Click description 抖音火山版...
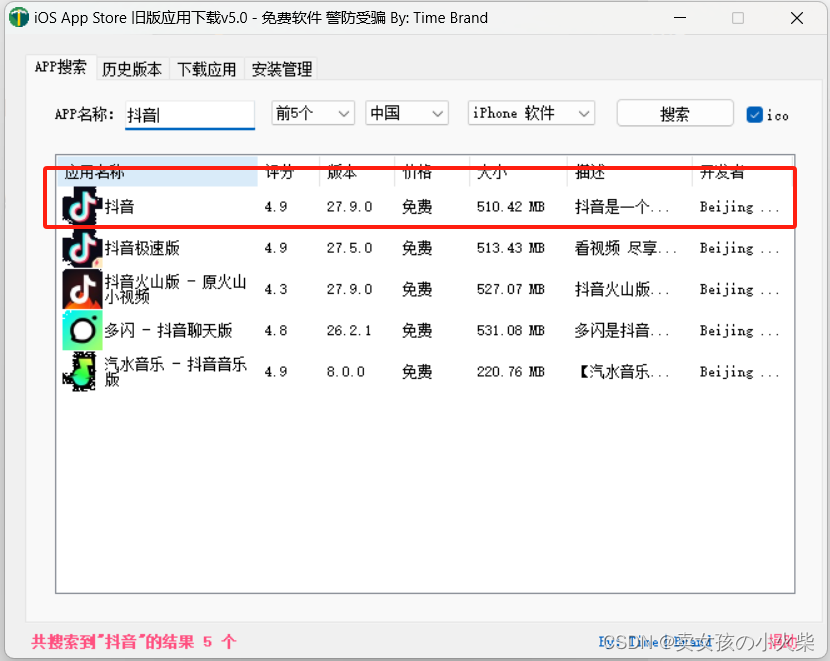This screenshot has width=830, height=661. click(622, 289)
